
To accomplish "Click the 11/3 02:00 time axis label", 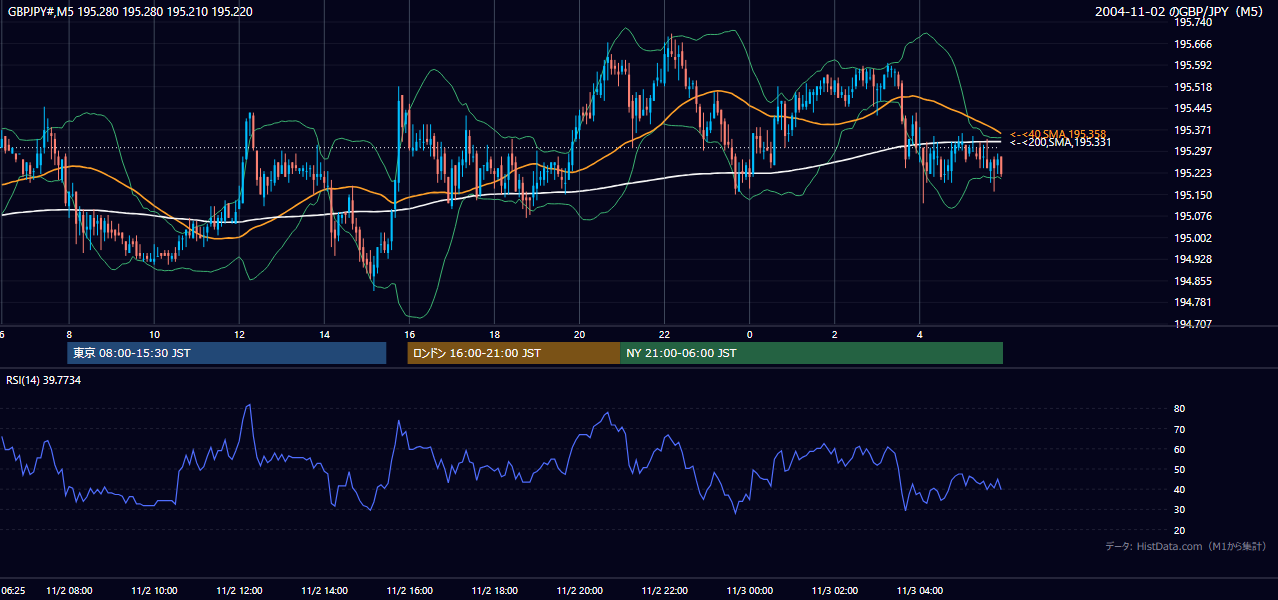I will tap(834, 591).
